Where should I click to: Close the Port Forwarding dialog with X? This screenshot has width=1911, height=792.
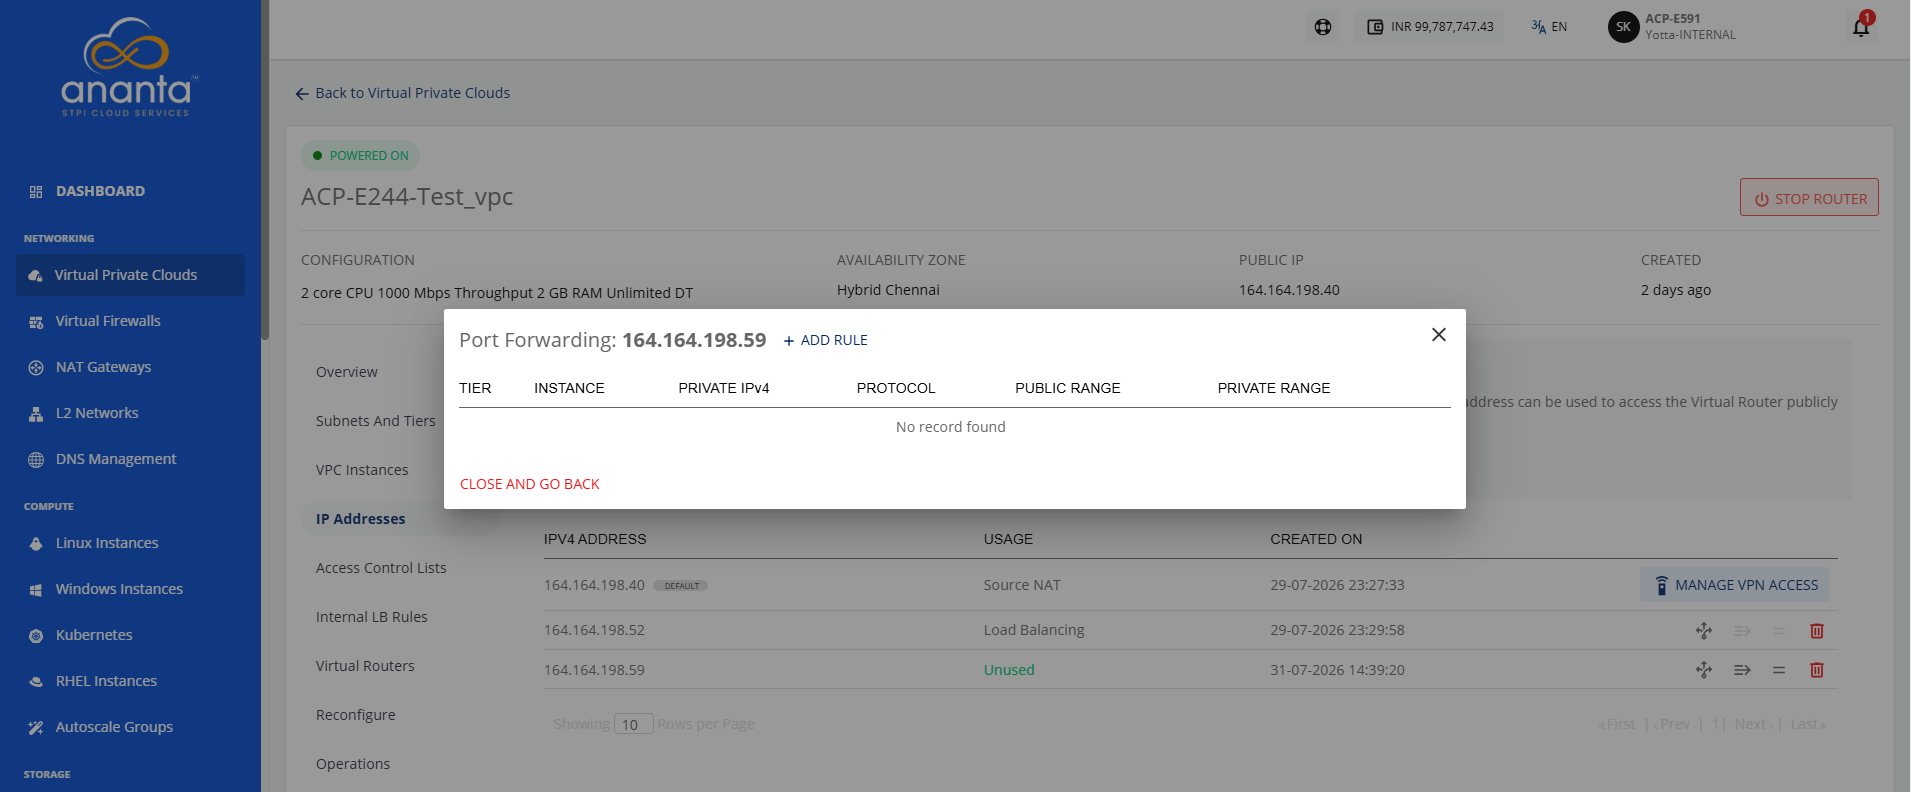1439,335
